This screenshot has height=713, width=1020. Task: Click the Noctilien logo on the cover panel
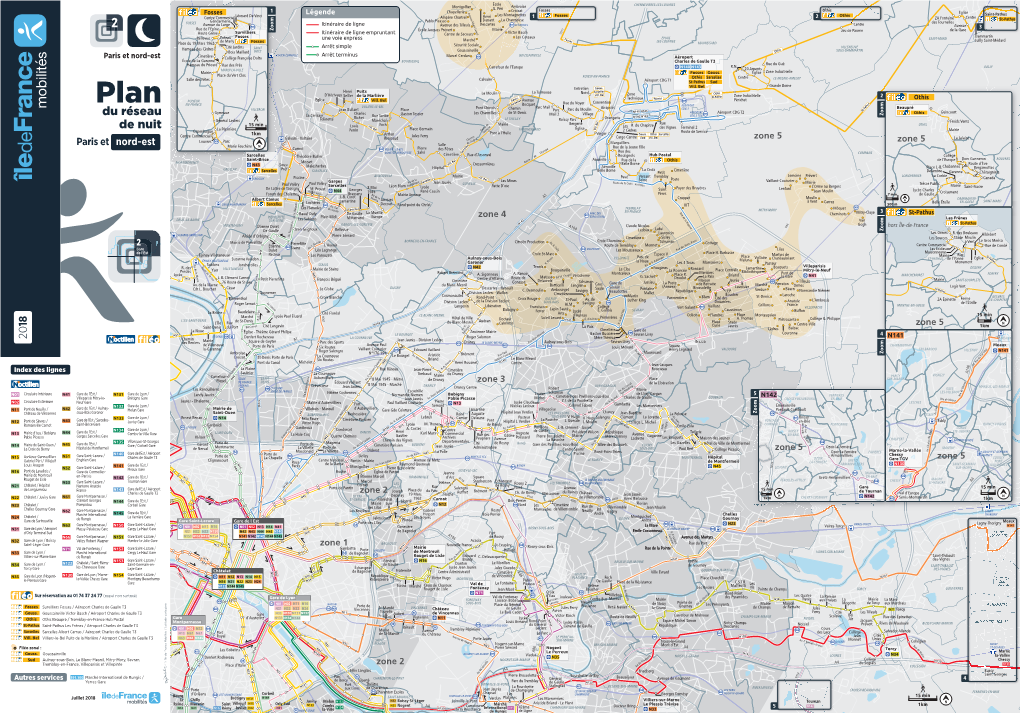click(x=121, y=340)
